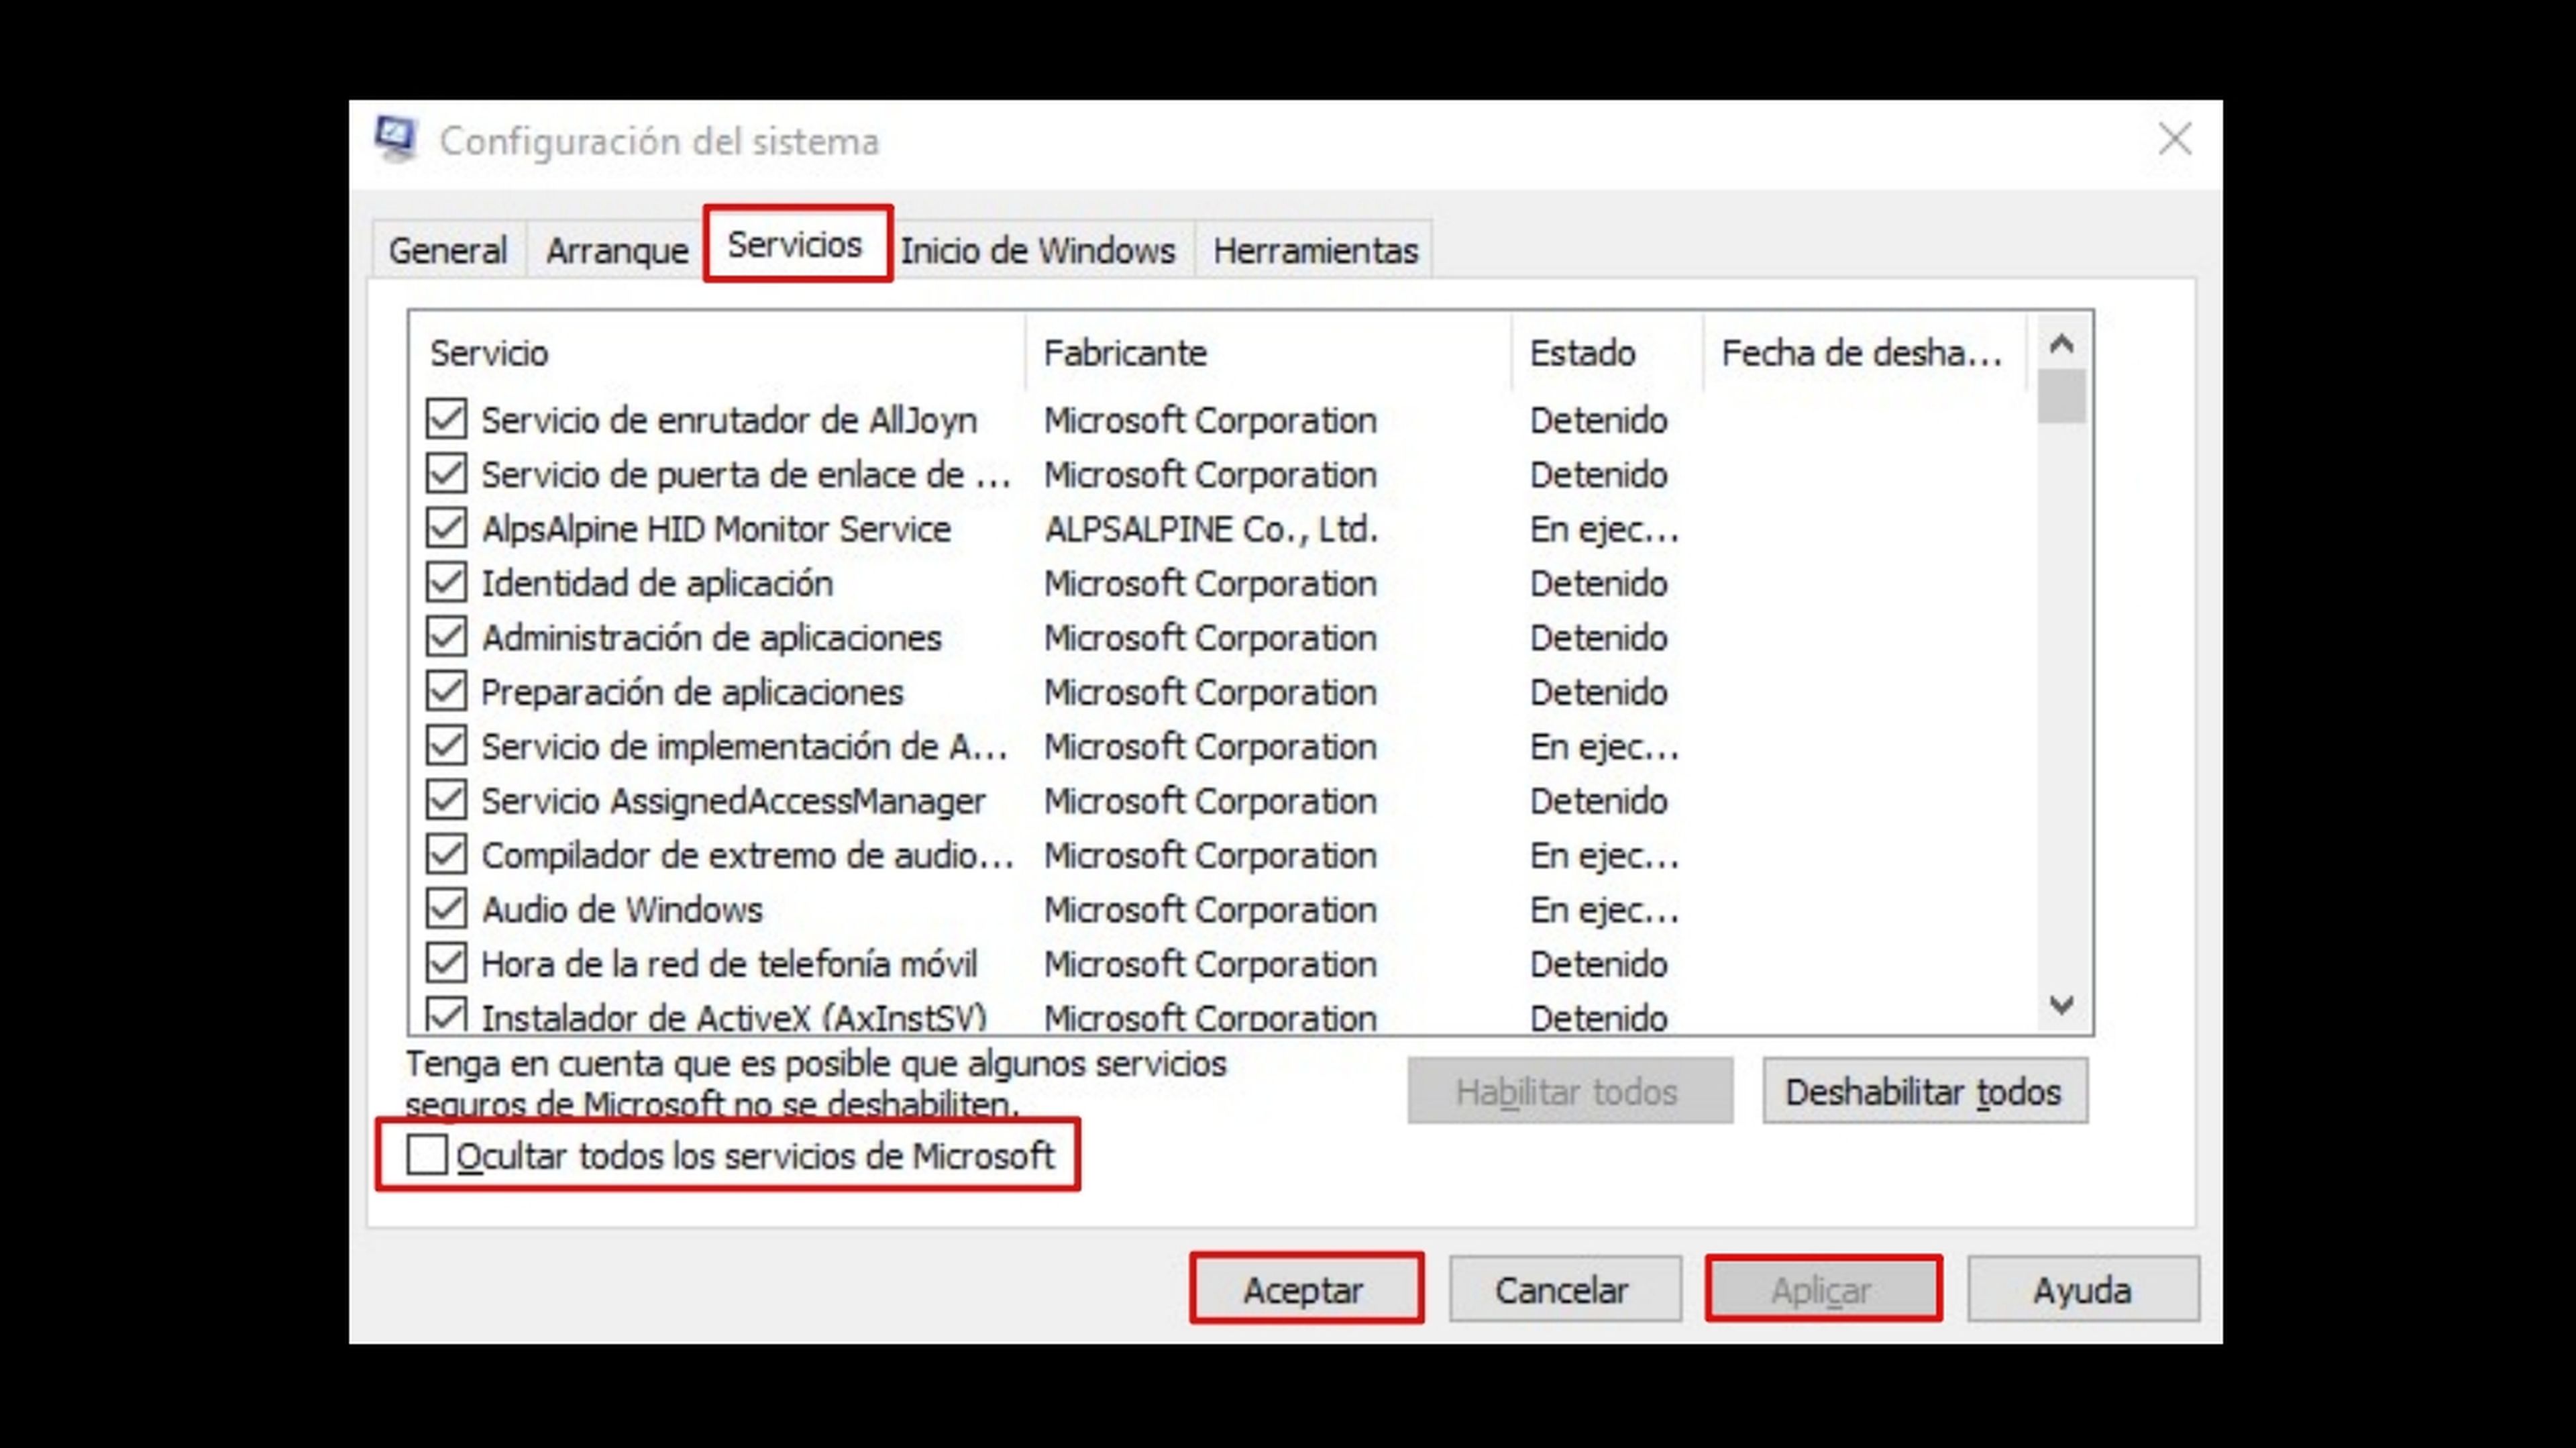Click En ejec... status of AlpsAlpine row

click(x=1604, y=529)
